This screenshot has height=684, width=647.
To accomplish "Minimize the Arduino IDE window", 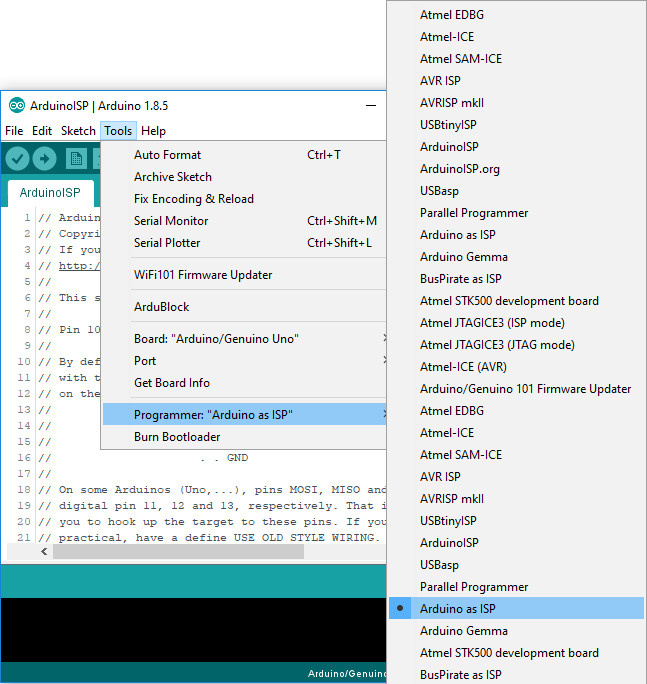I will [x=371, y=106].
